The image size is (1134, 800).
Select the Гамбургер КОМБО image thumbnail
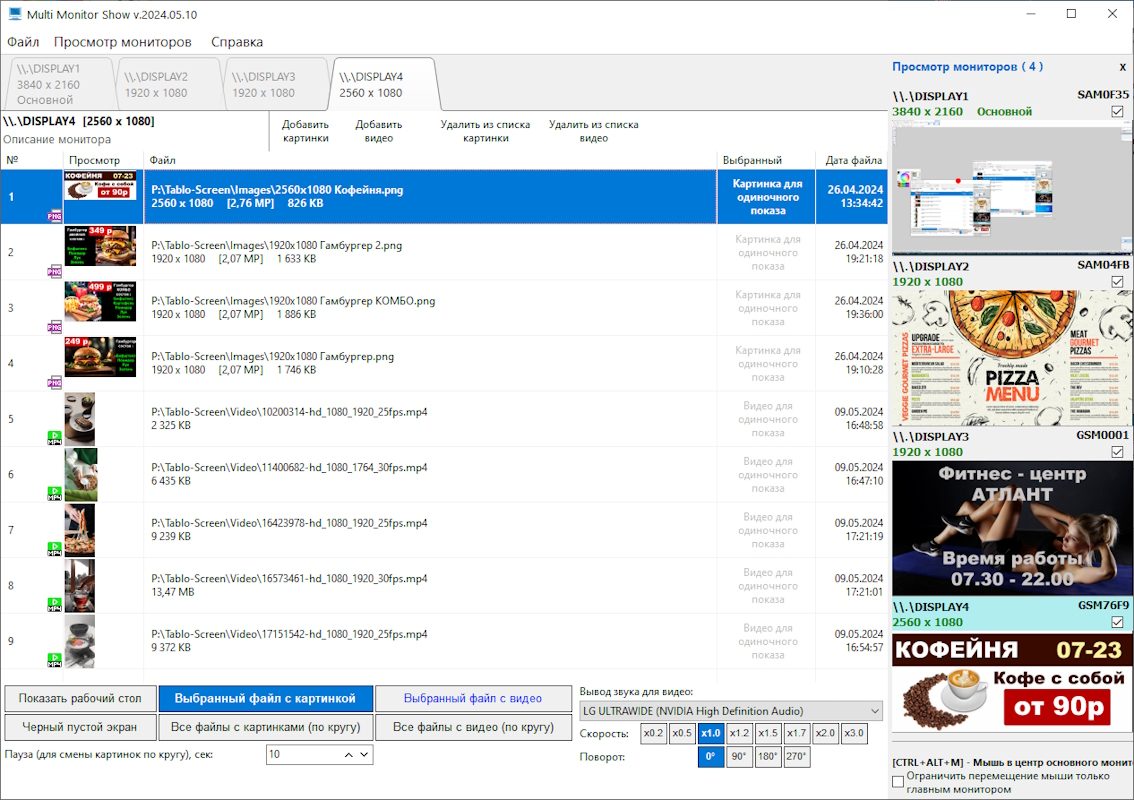(x=100, y=301)
